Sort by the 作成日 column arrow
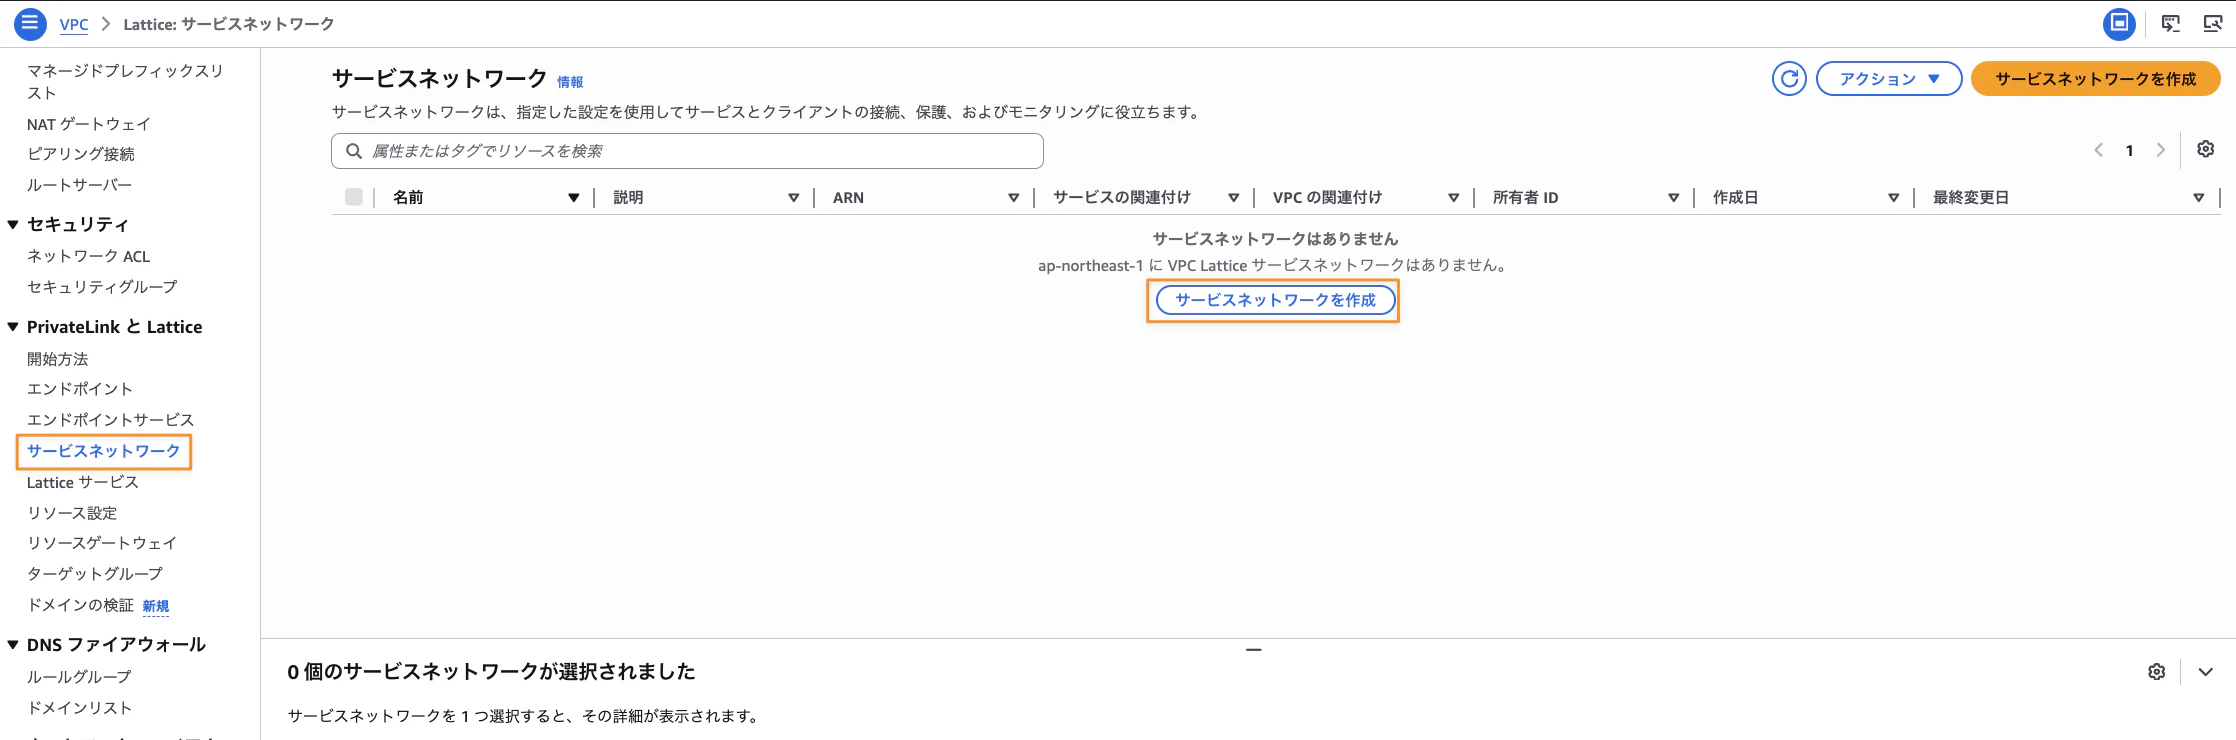Viewport: 2236px width, 740px height. (x=1894, y=198)
